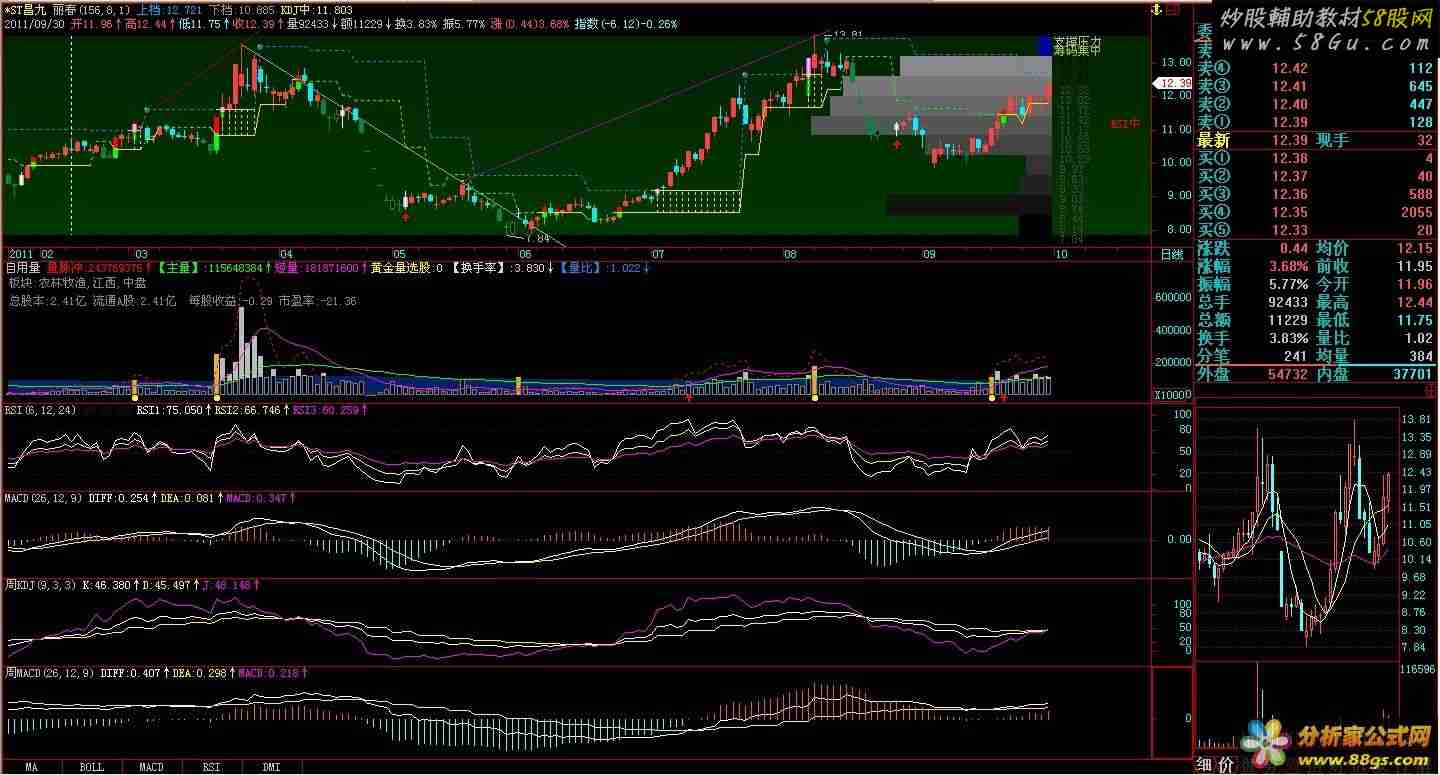The image size is (1440, 775).
Task: Switch to the MACD indicator tab at bottom
Action: 151,767
